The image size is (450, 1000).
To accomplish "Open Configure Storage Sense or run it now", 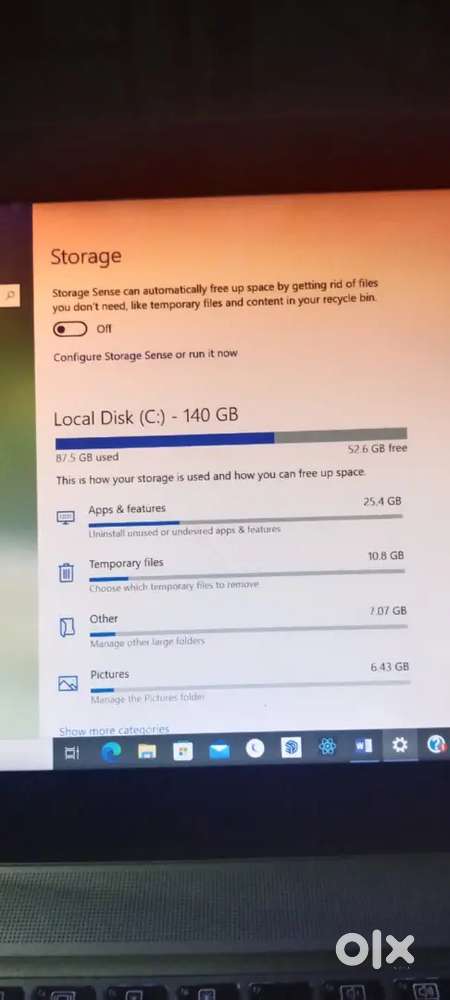I will (x=145, y=355).
